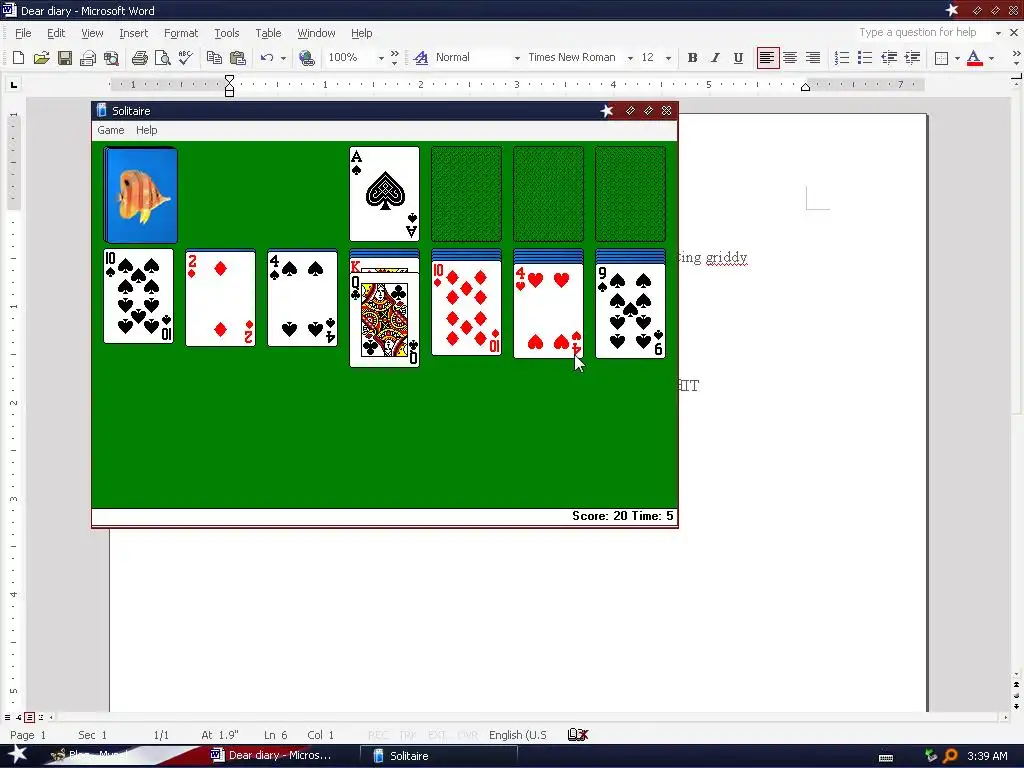Image resolution: width=1024 pixels, height=768 pixels.
Task: Open a file with the folder icon
Action: (x=41, y=58)
